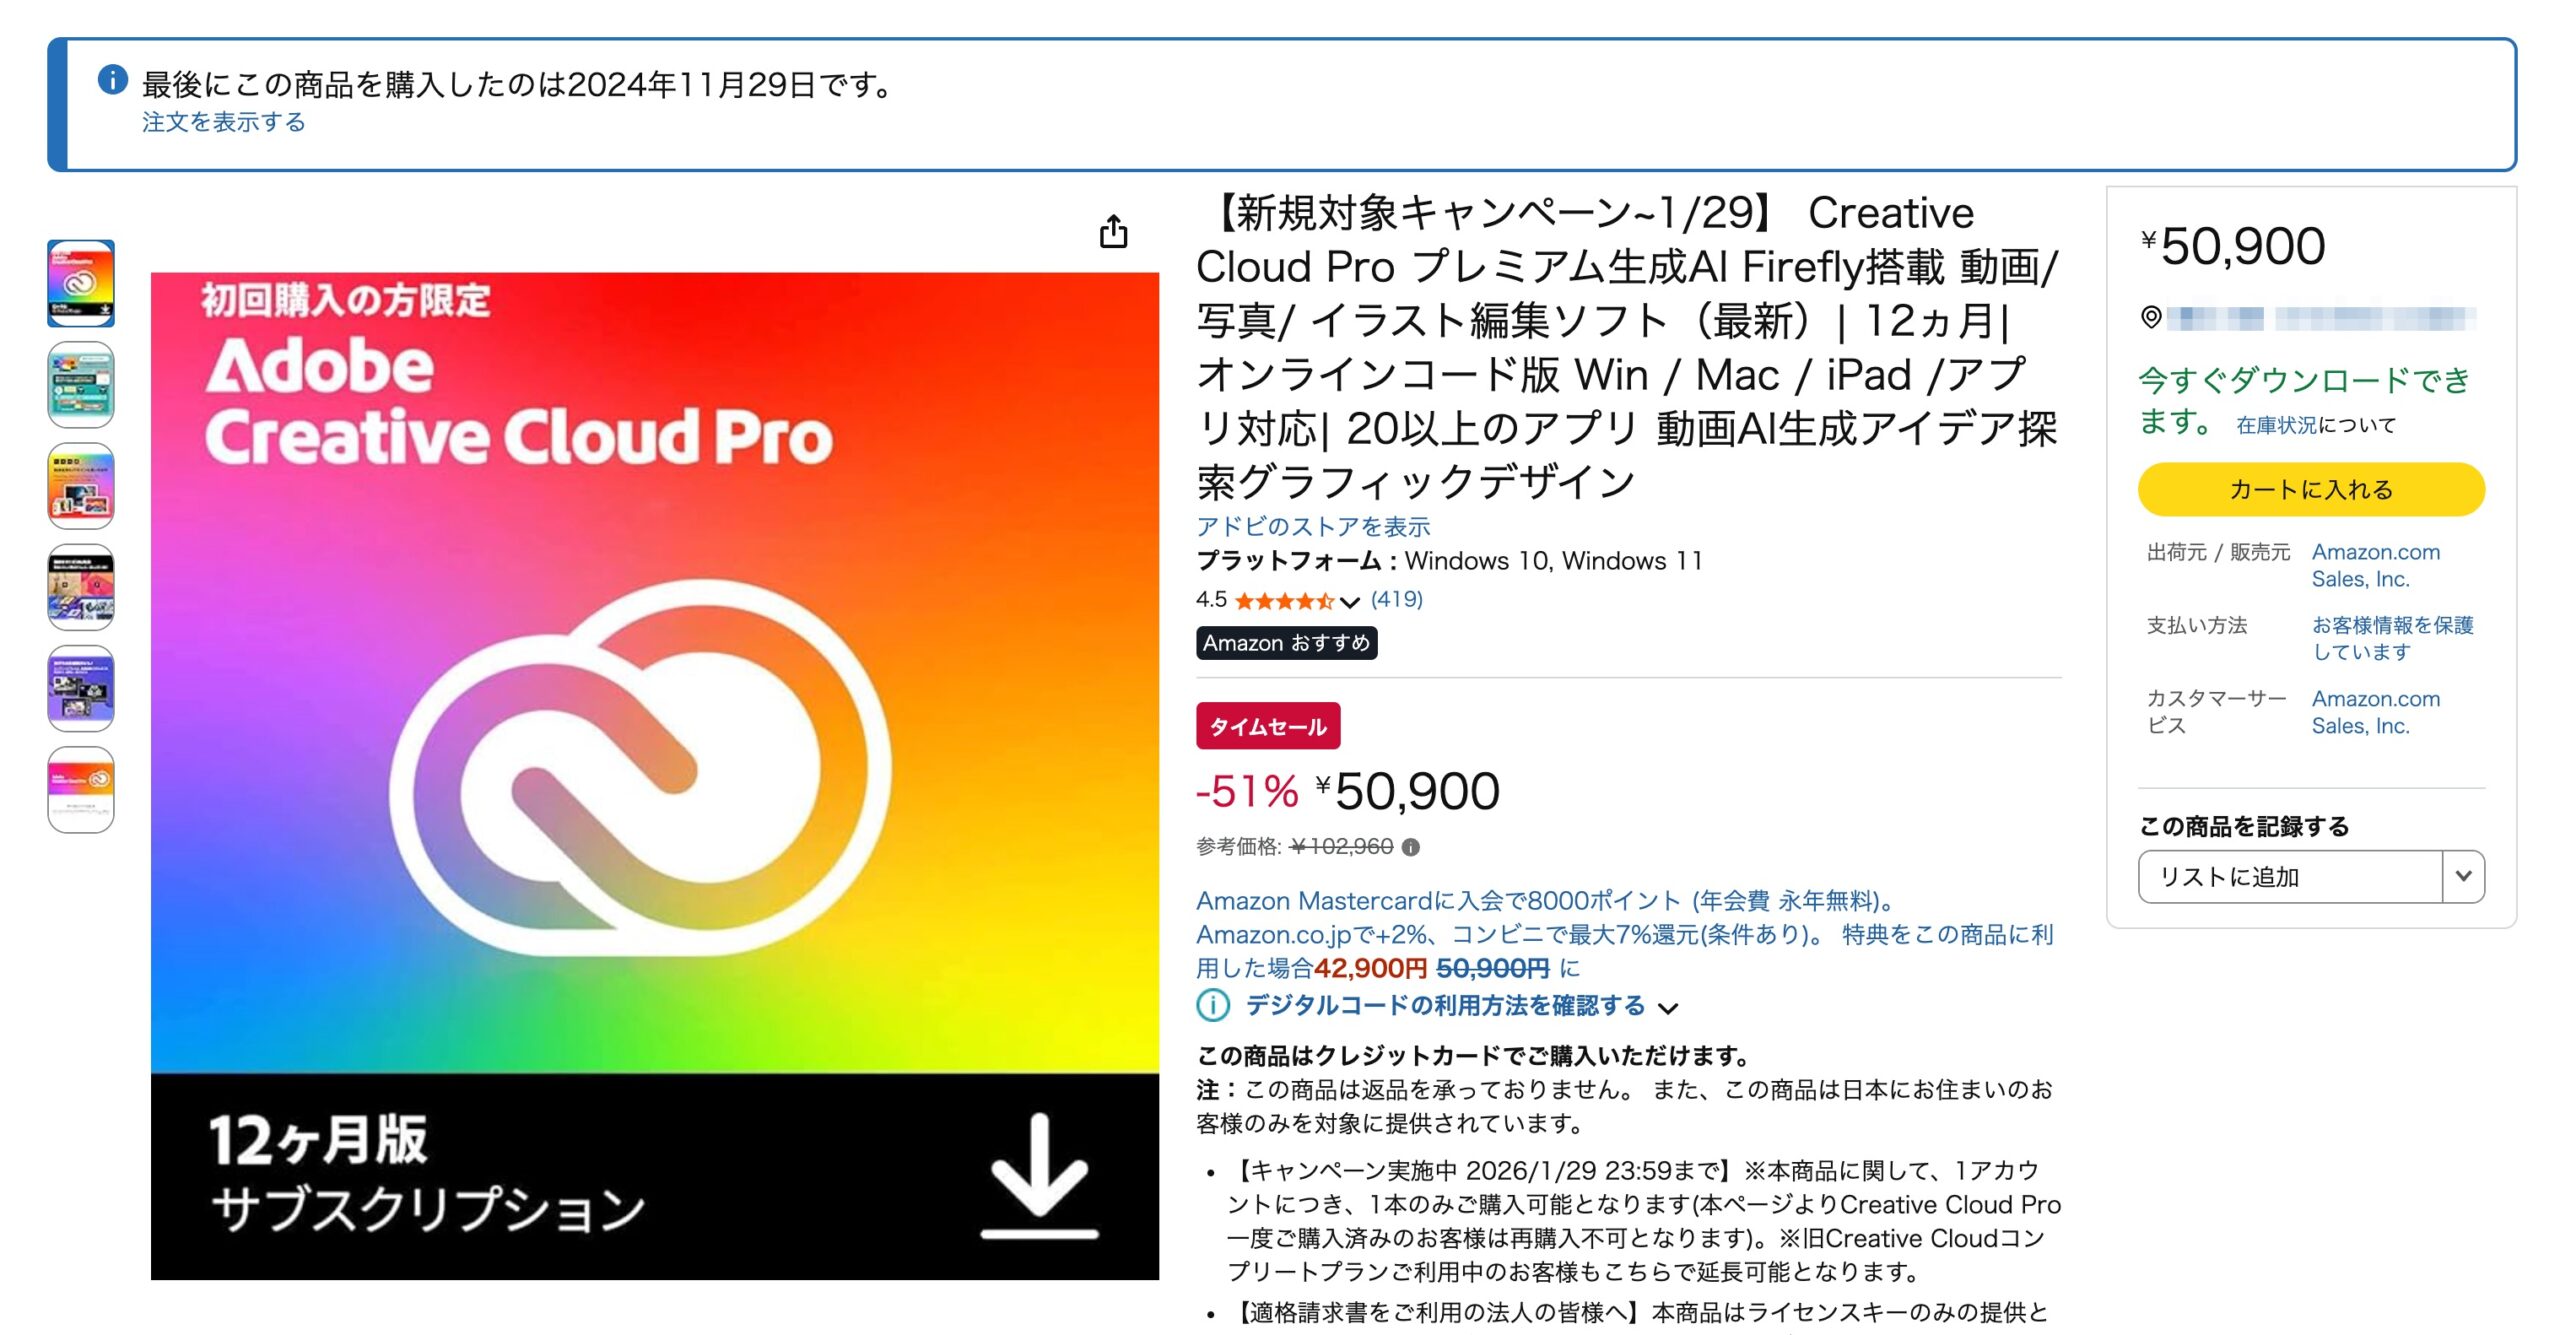Click the -51% discount text
Image resolution: width=2560 pixels, height=1335 pixels.
(1247, 791)
